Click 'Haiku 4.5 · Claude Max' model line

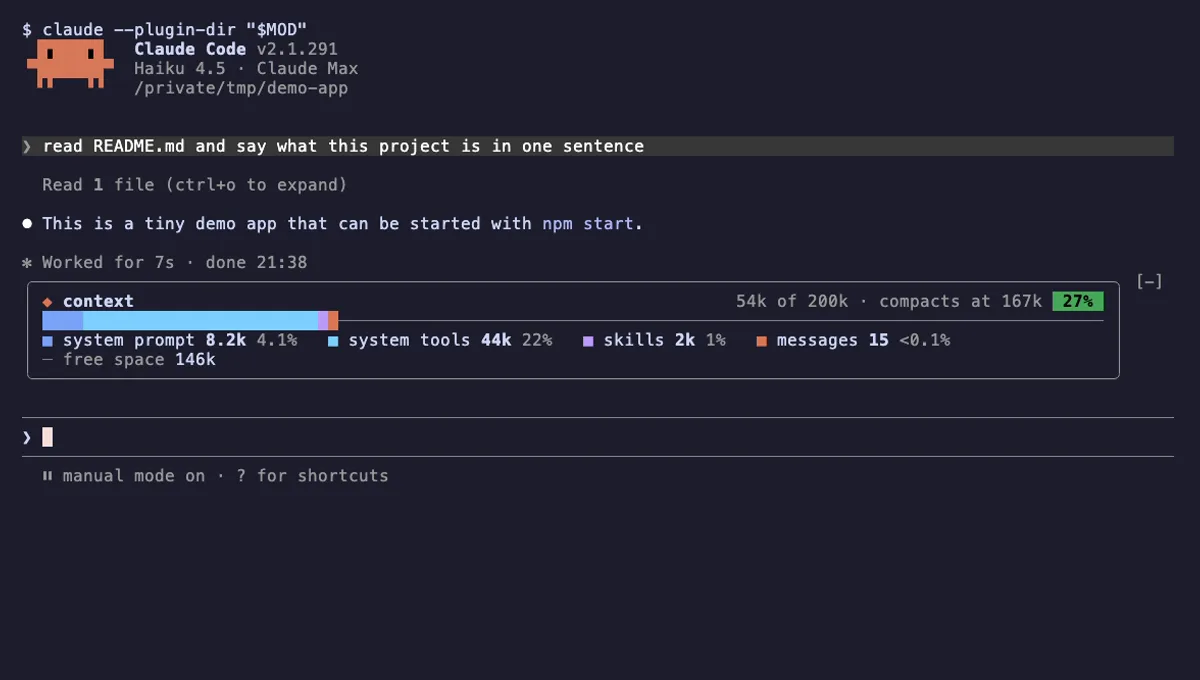coord(246,69)
